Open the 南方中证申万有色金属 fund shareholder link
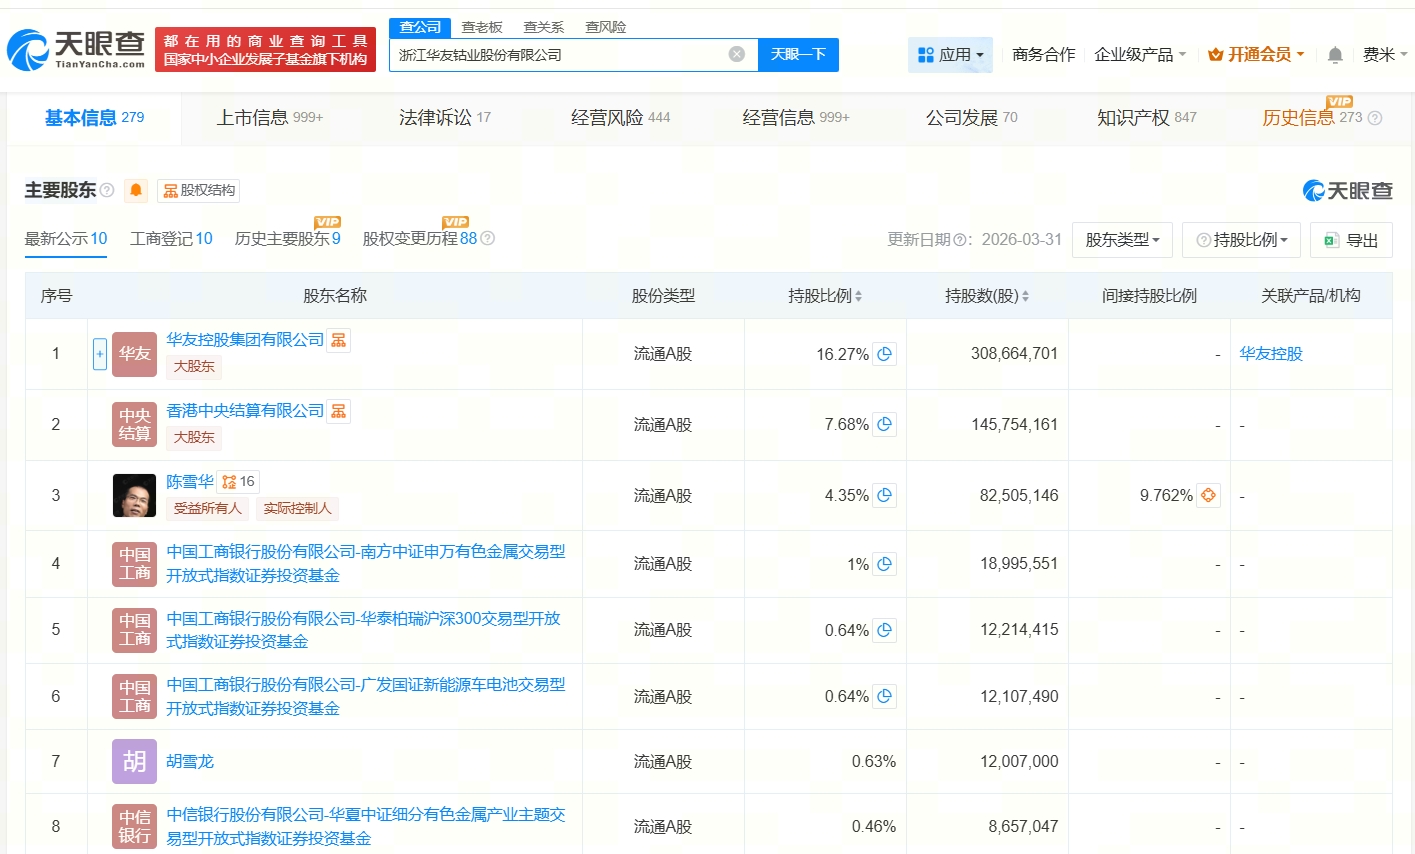Screen dimensions: 1415x854 click(x=366, y=564)
